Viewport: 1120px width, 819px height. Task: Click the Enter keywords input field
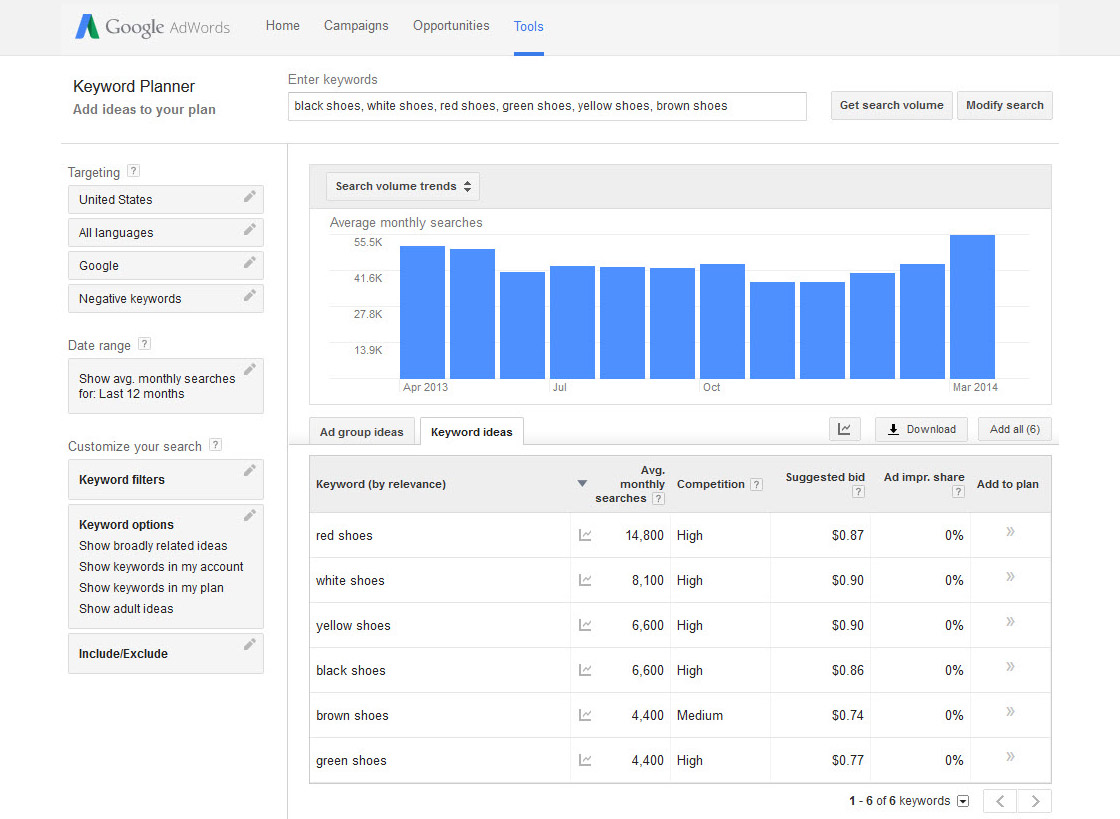coord(547,106)
